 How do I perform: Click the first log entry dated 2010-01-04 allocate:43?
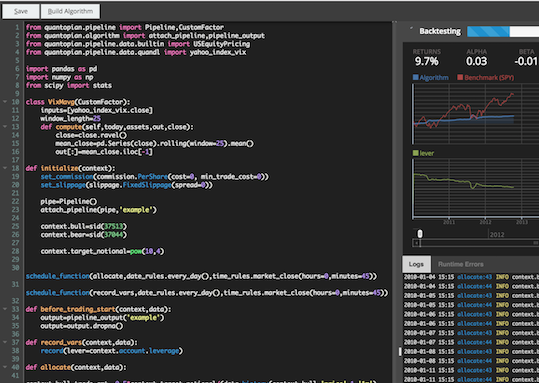(471, 277)
